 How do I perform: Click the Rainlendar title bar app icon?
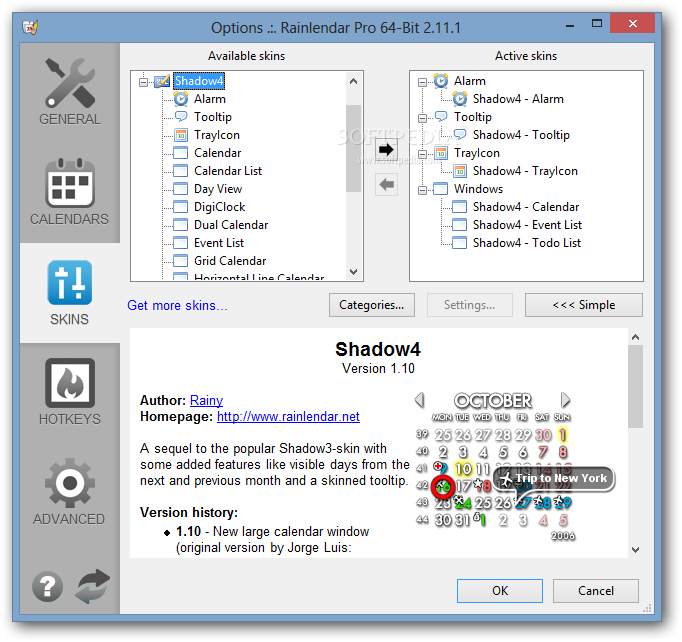click(x=30, y=27)
